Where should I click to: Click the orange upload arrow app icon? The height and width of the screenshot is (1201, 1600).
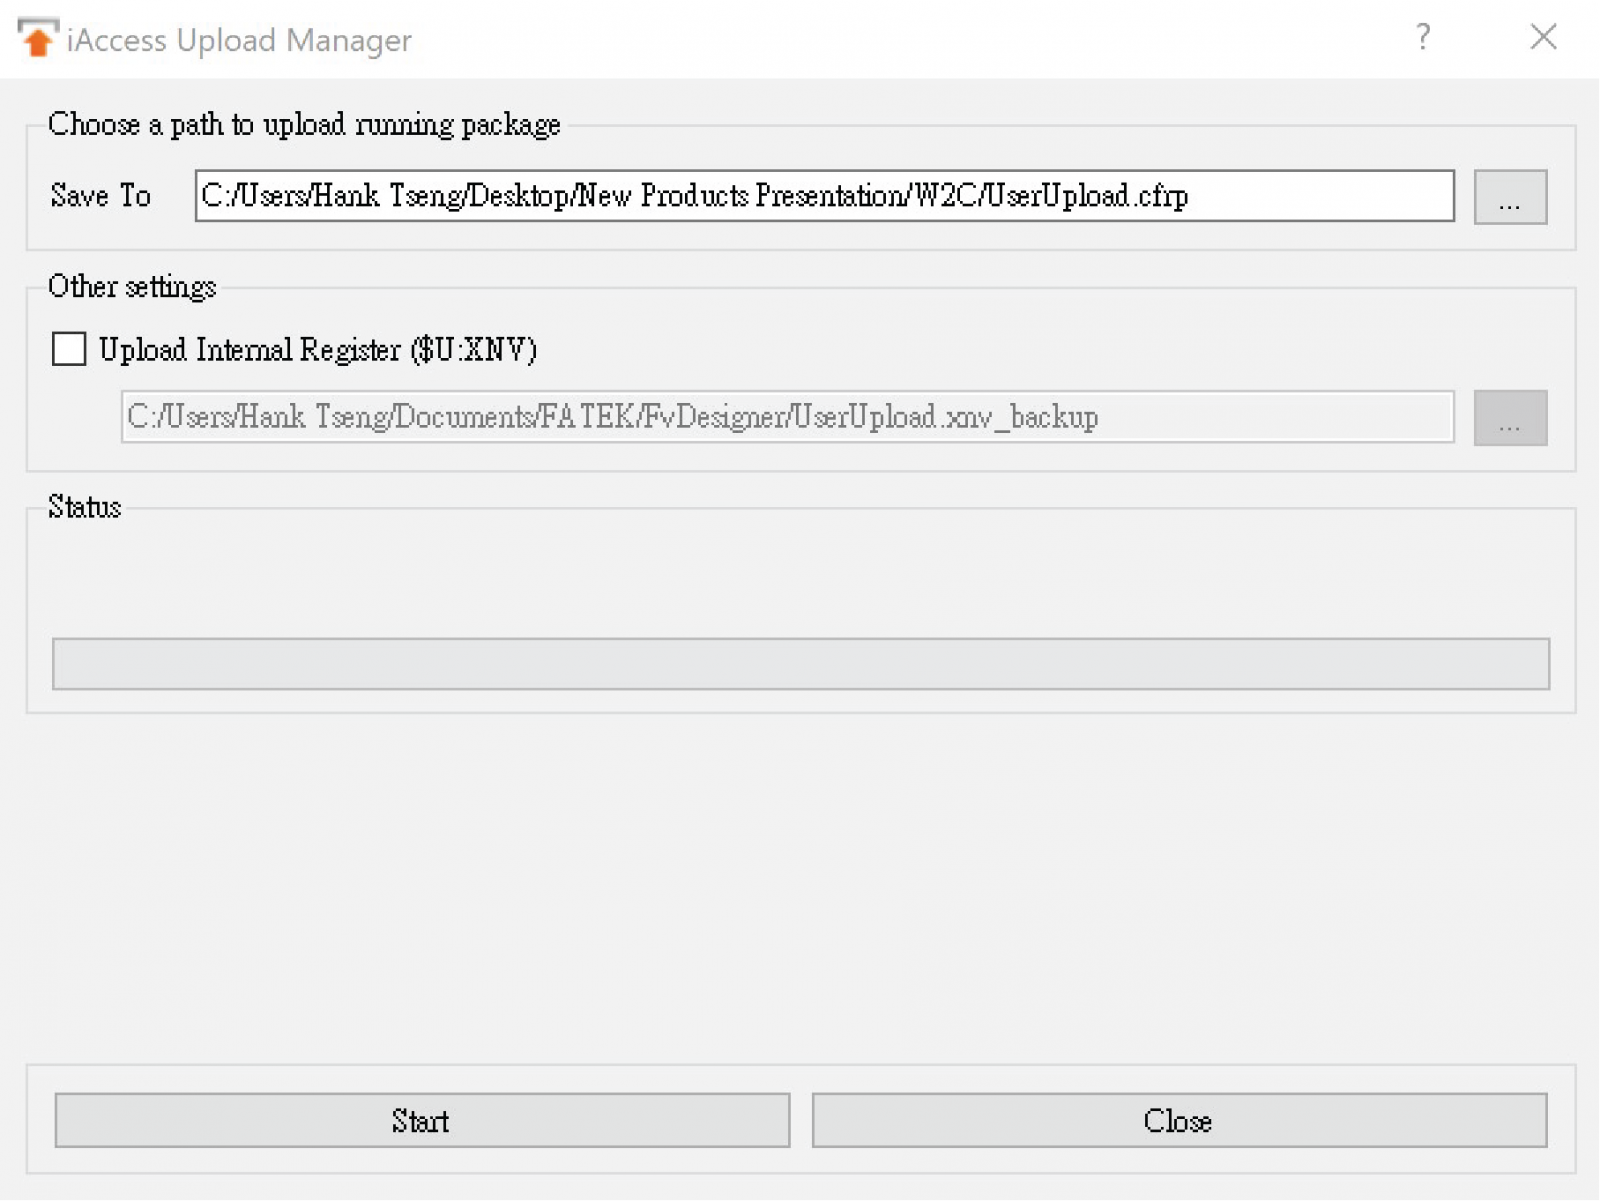click(37, 39)
